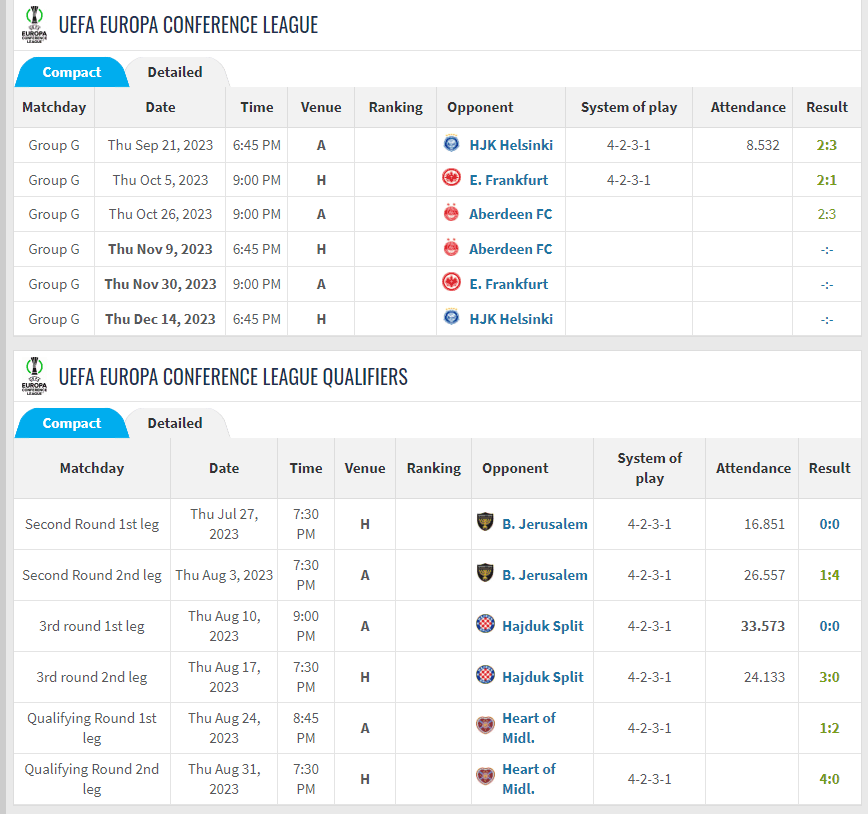This screenshot has height=814, width=868.
Task: Open Detailed tab in Qualifiers section
Action: [x=175, y=423]
